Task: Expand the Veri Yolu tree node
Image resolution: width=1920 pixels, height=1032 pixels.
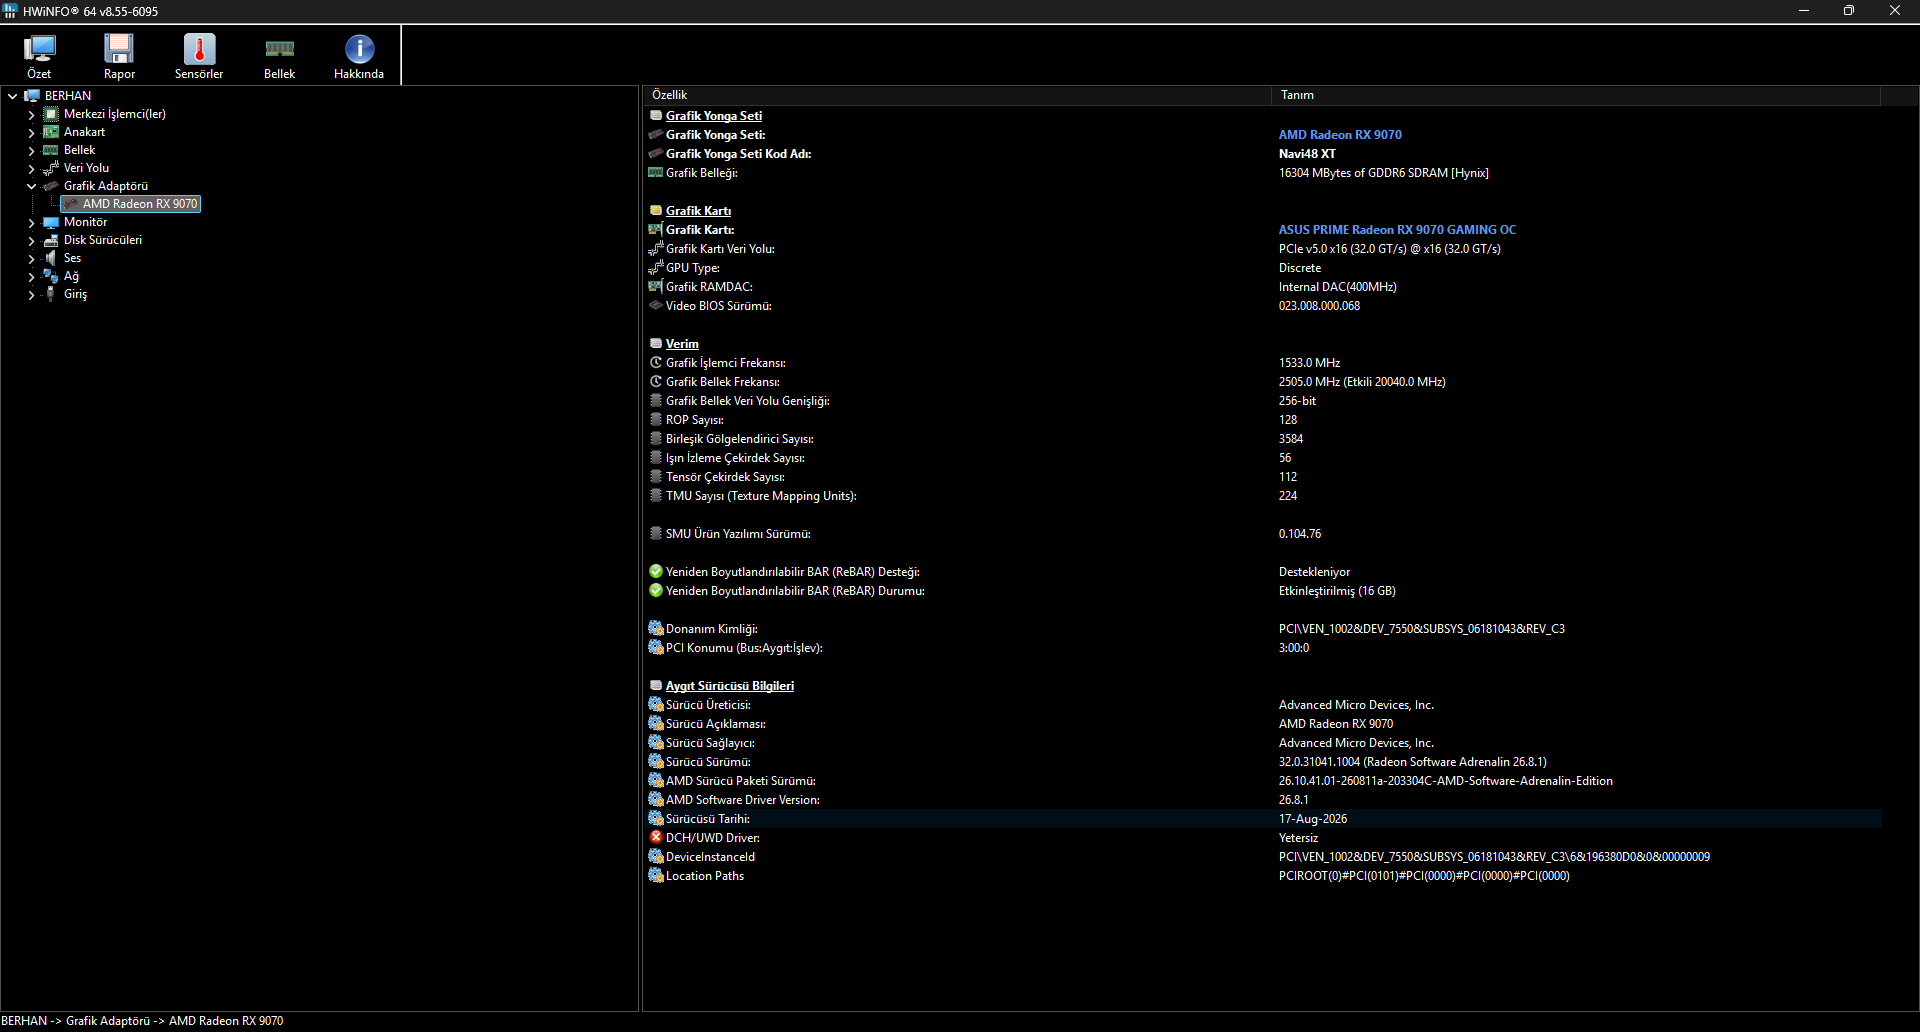Action: (x=31, y=169)
